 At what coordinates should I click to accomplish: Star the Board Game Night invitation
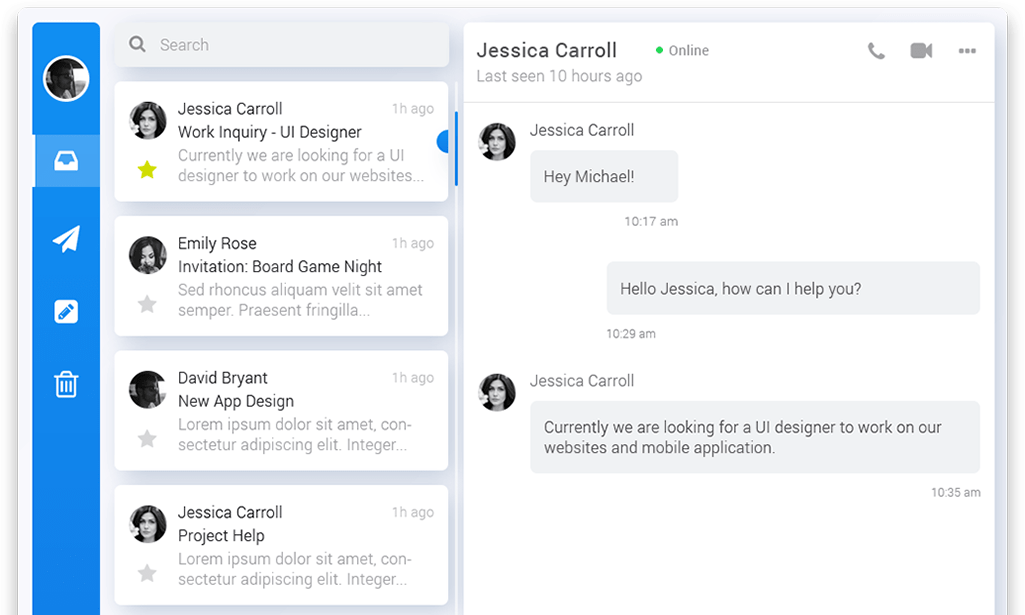click(x=147, y=304)
